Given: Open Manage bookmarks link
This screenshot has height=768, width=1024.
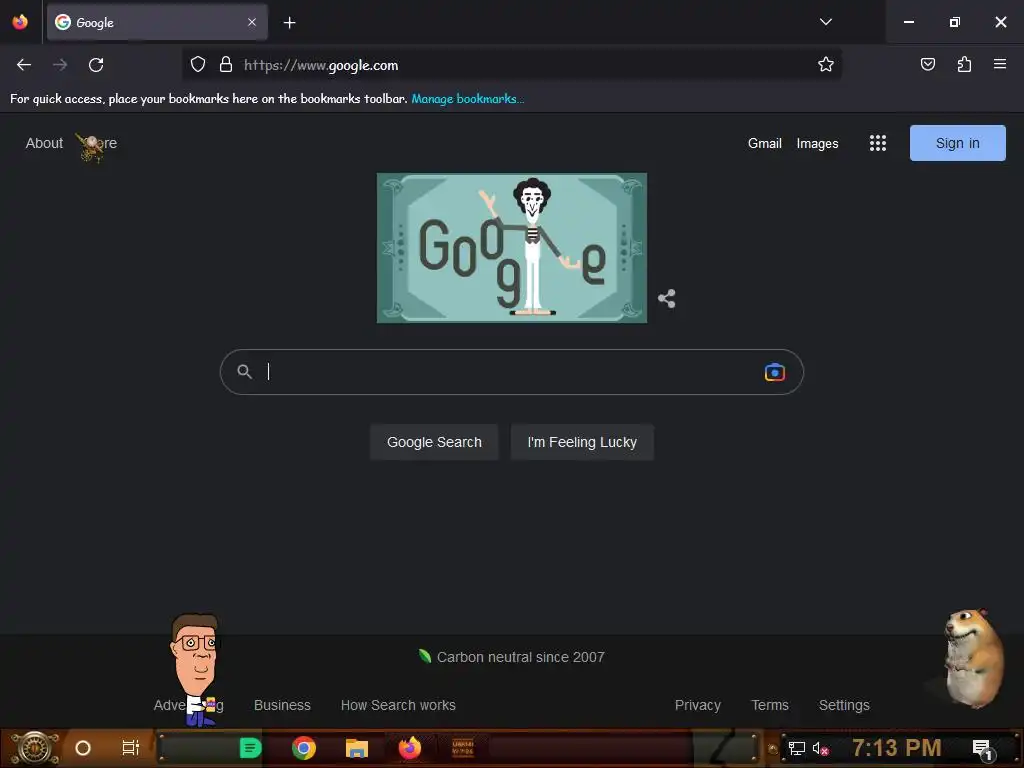Looking at the screenshot, I should click(x=468, y=99).
